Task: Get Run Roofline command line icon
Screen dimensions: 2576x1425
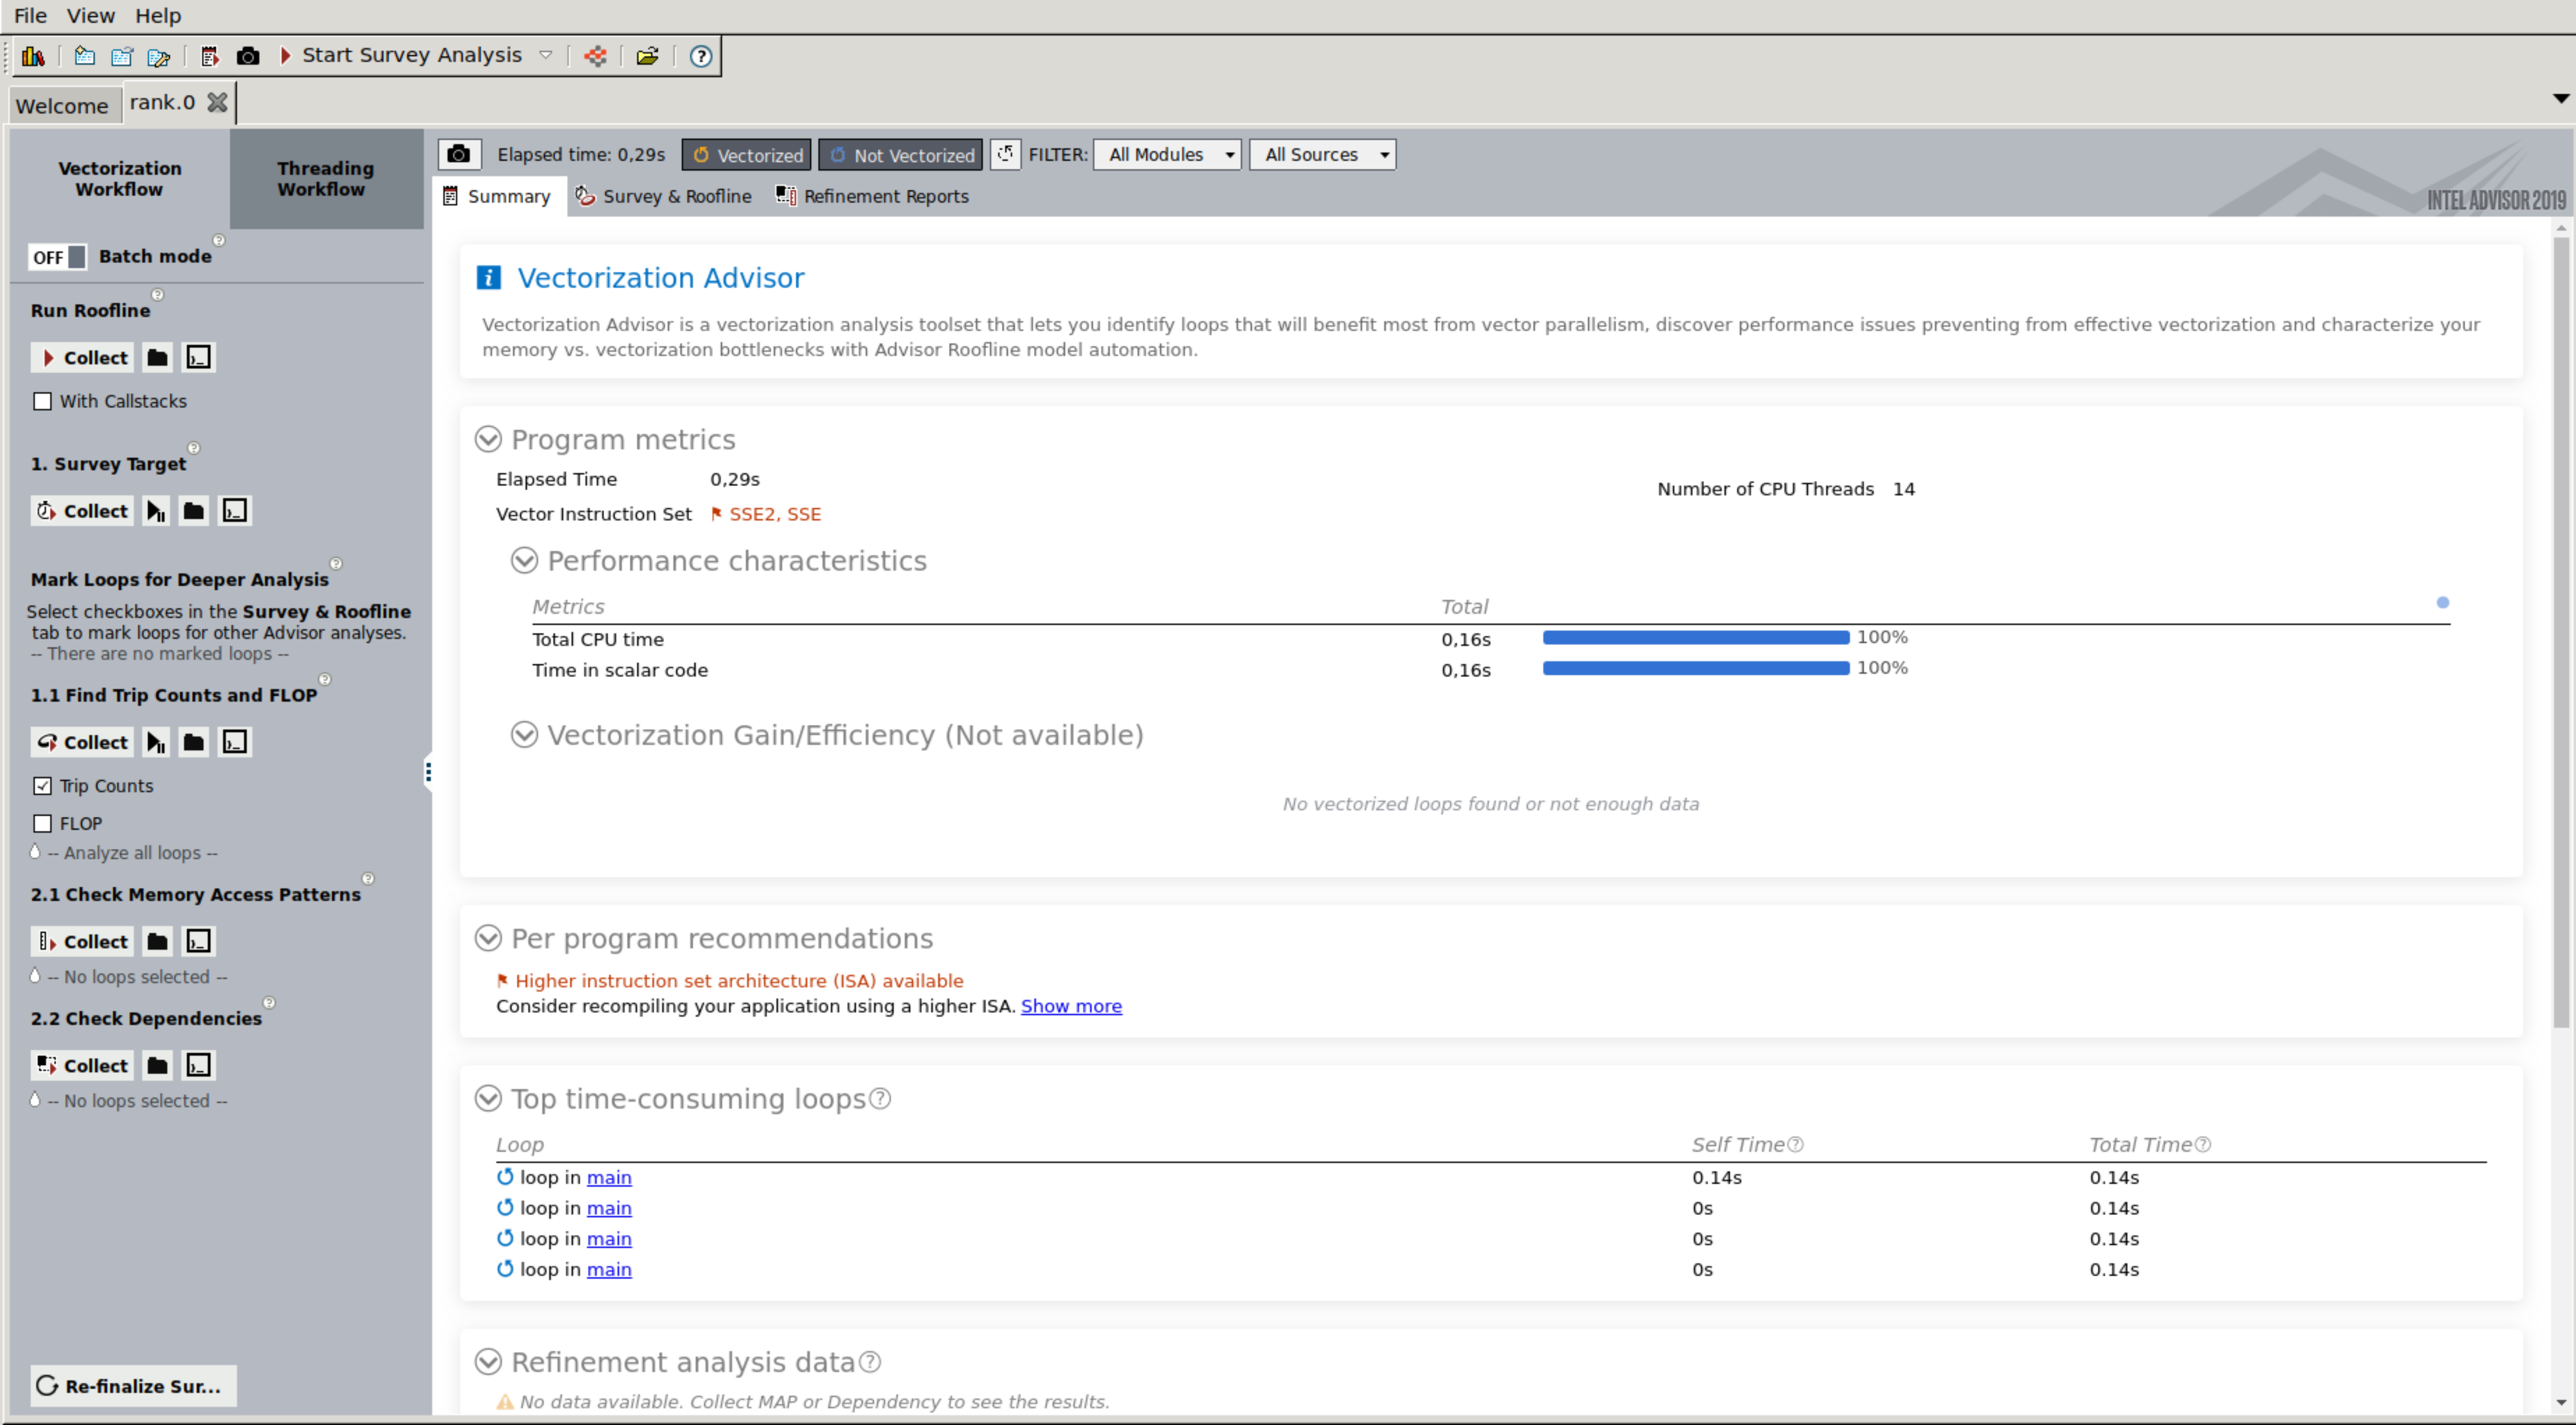Action: tap(198, 357)
